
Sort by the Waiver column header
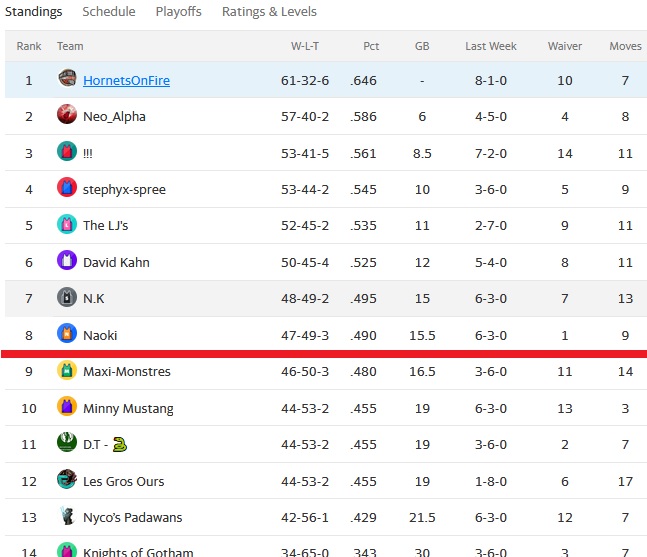point(565,46)
